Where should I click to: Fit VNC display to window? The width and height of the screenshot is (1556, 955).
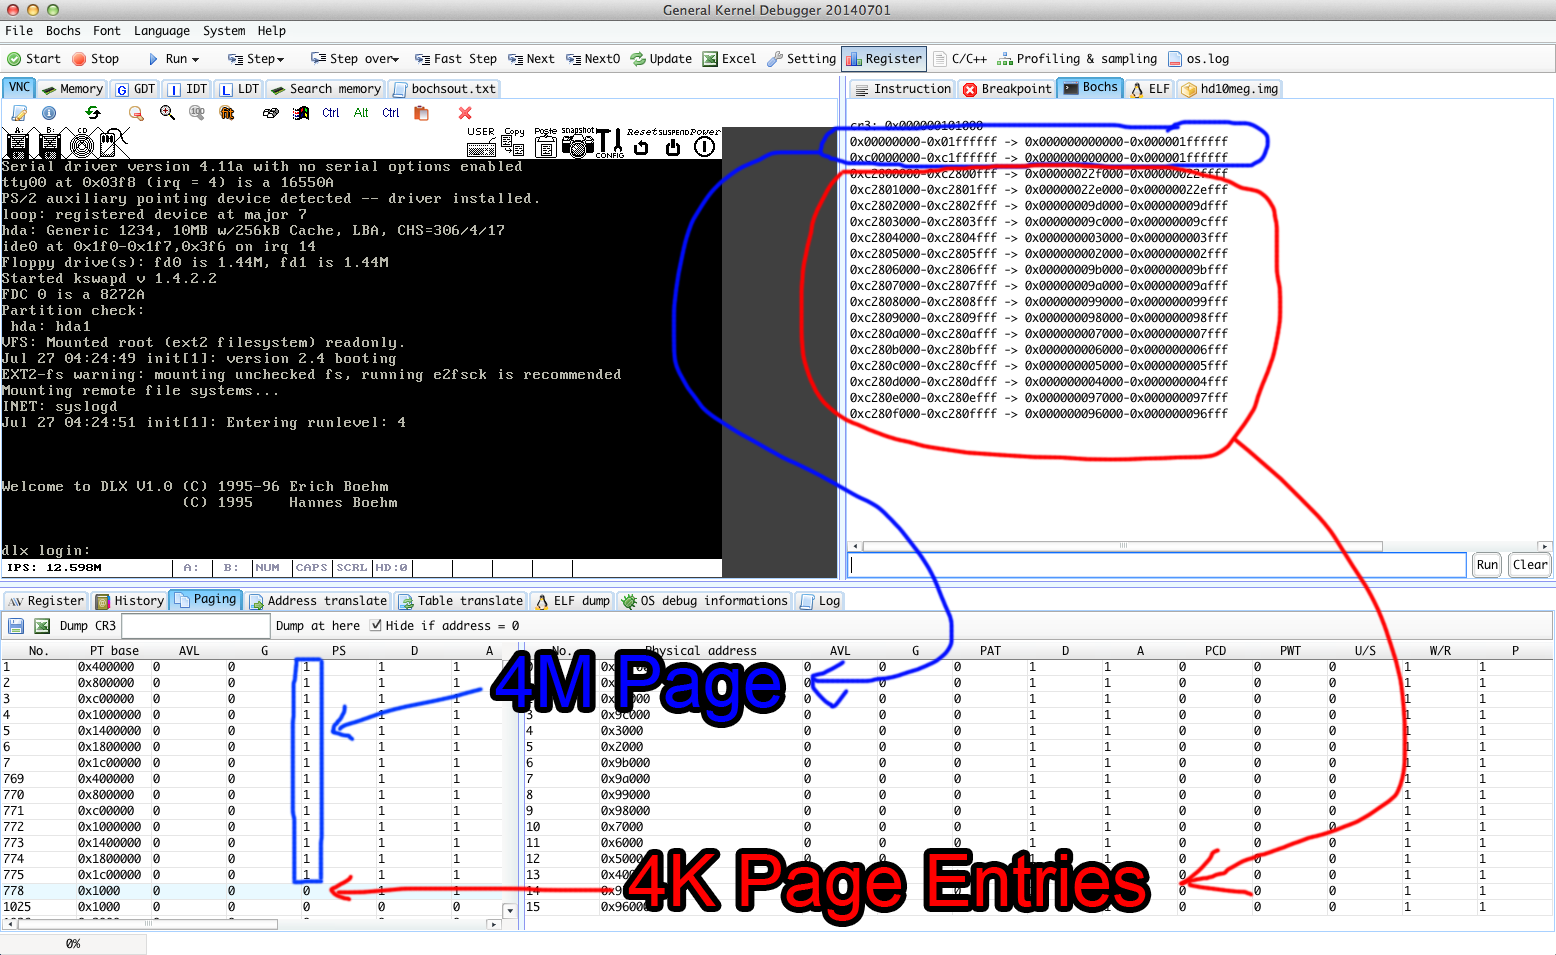(227, 113)
